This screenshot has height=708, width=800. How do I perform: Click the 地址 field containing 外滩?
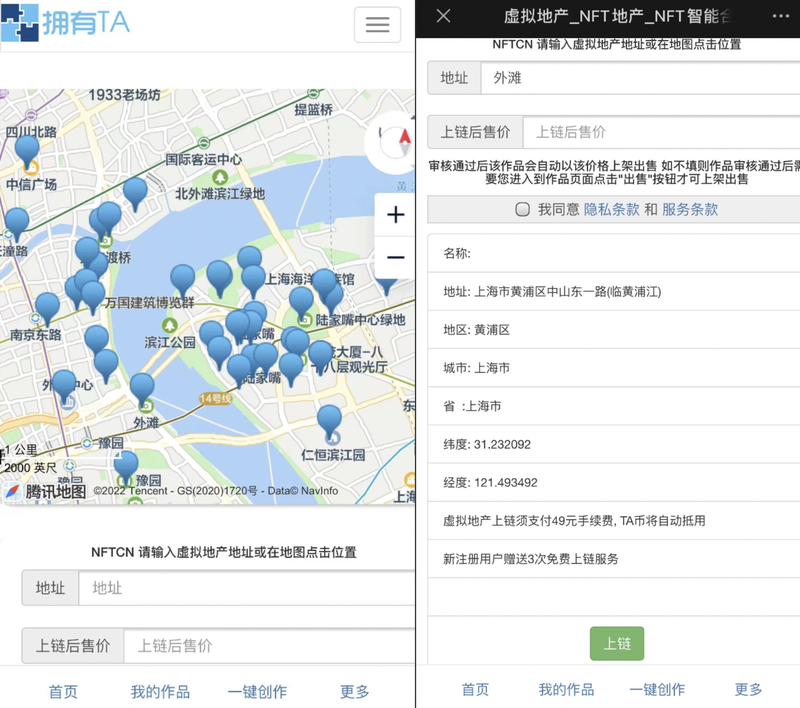click(640, 78)
